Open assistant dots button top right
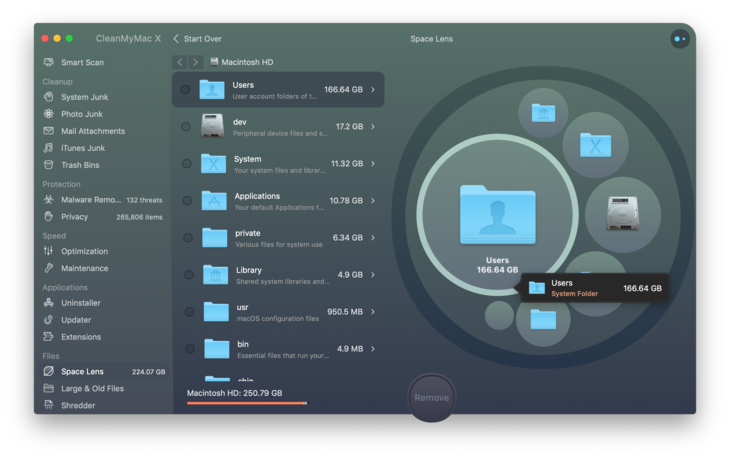 coord(680,39)
